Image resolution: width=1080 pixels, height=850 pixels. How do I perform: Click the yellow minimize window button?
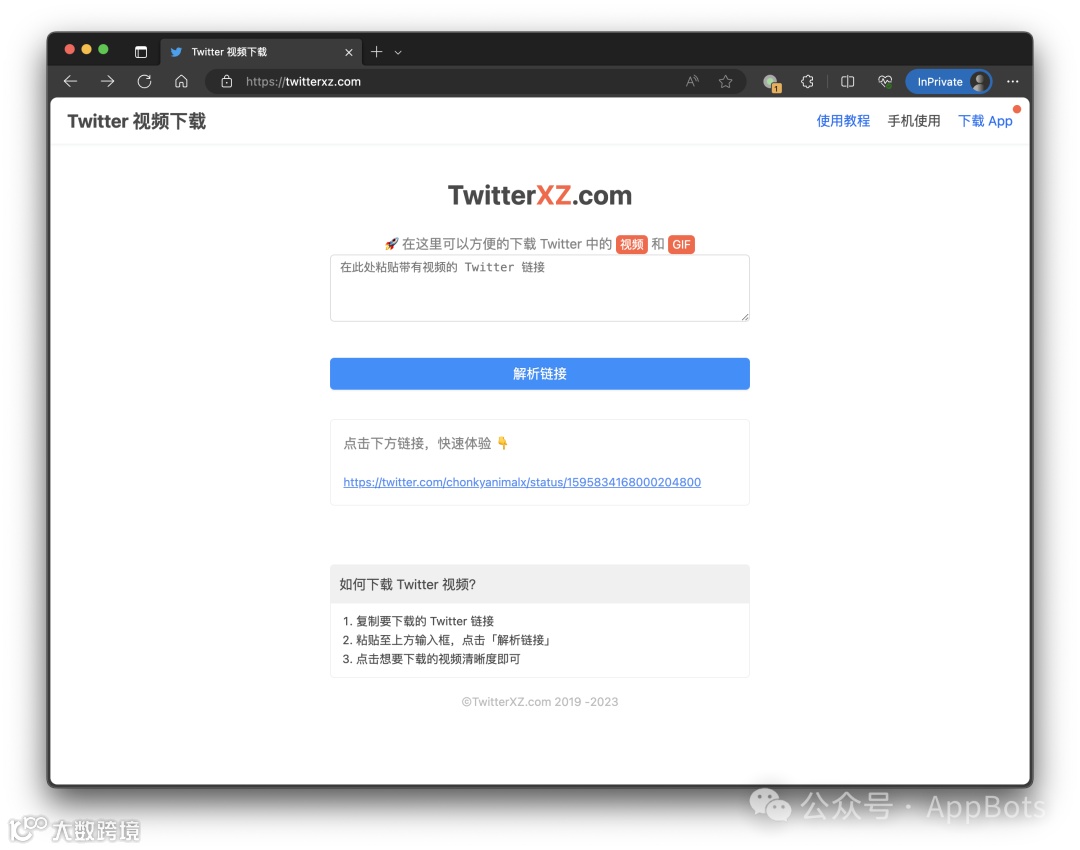coord(86,49)
